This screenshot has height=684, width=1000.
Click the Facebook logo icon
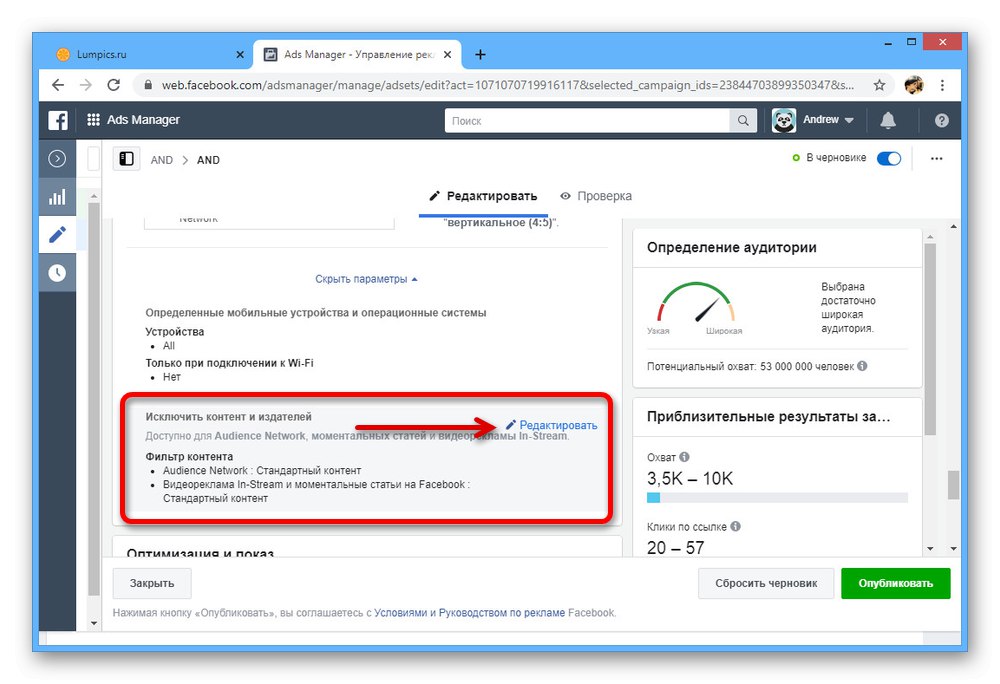coord(58,120)
